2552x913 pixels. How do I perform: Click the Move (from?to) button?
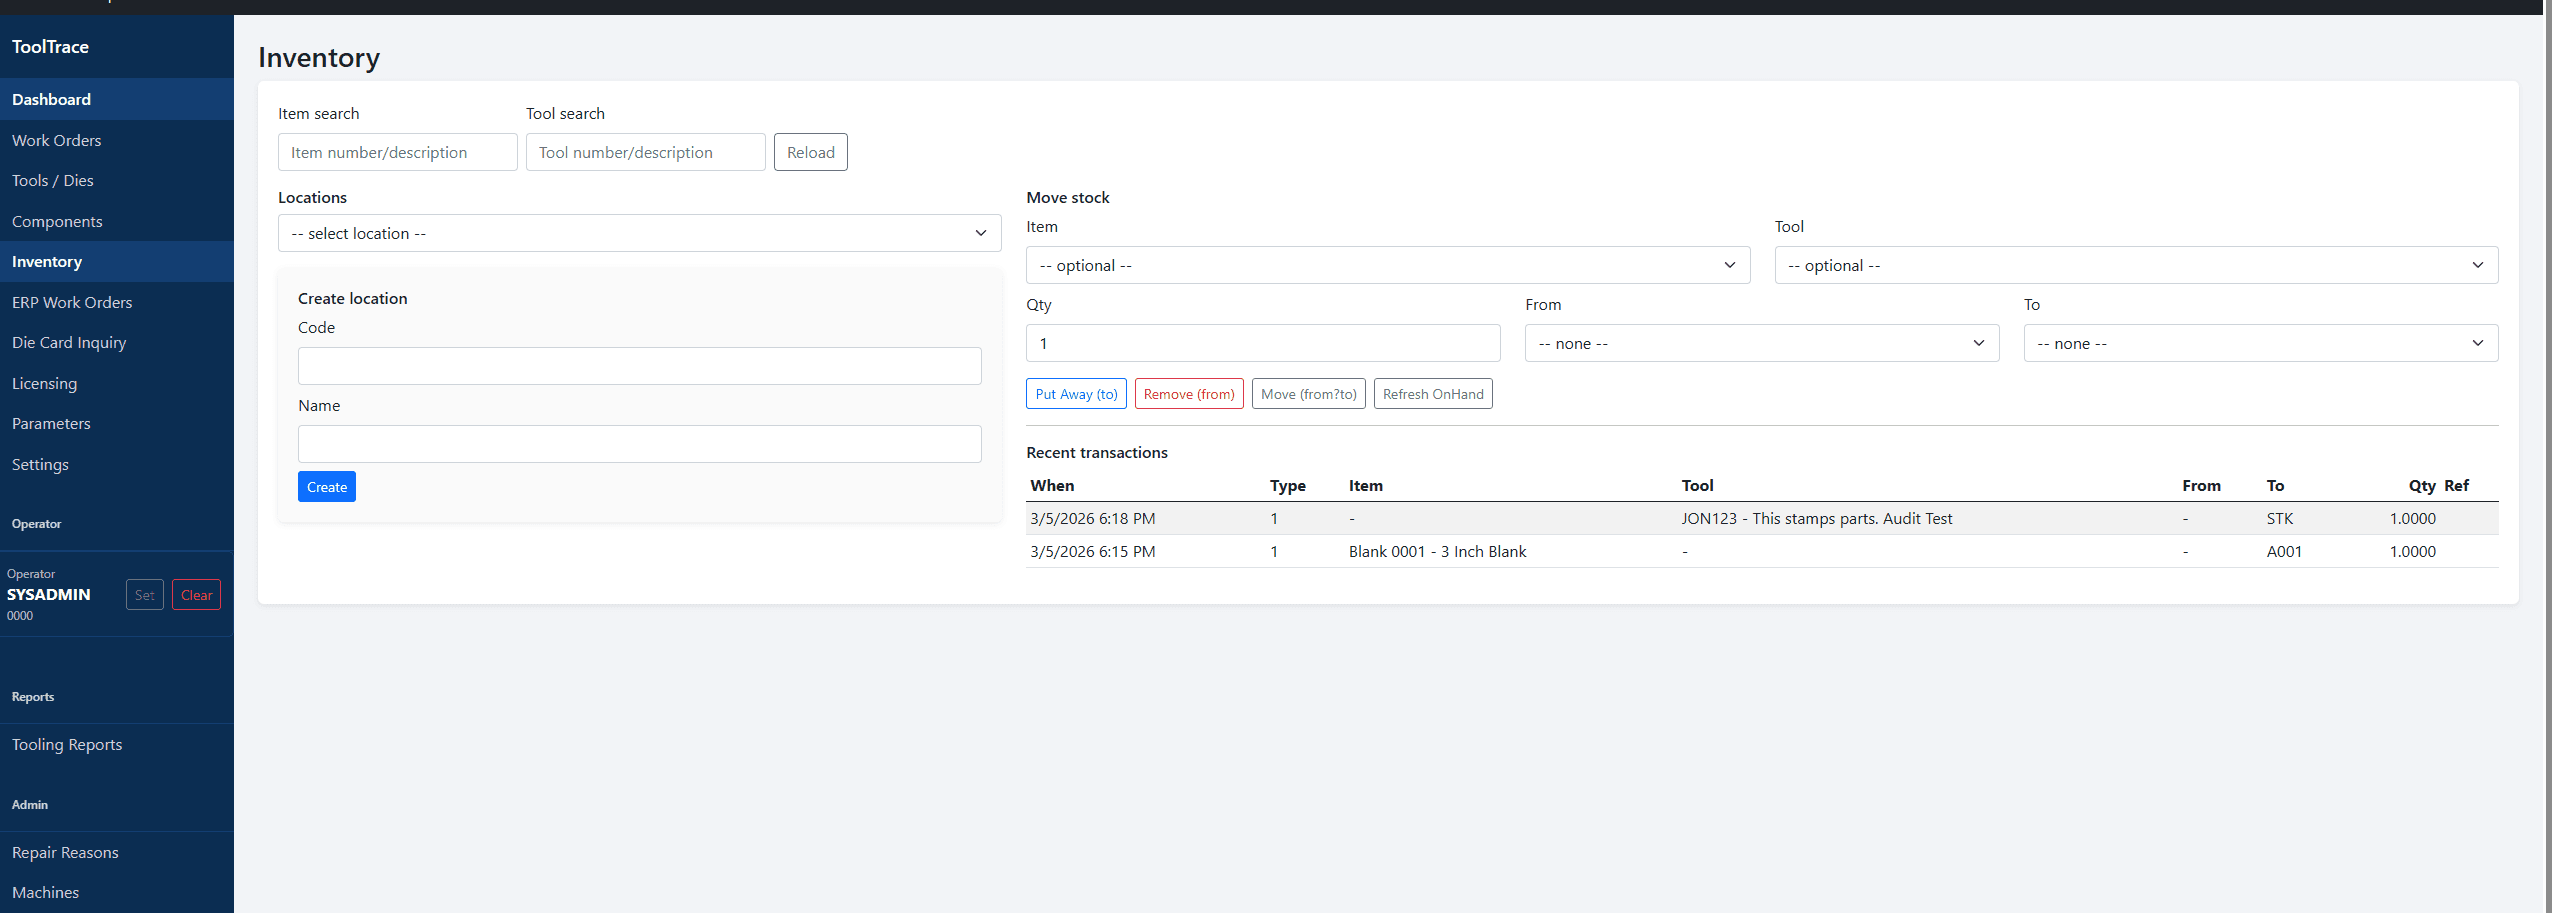1308,394
